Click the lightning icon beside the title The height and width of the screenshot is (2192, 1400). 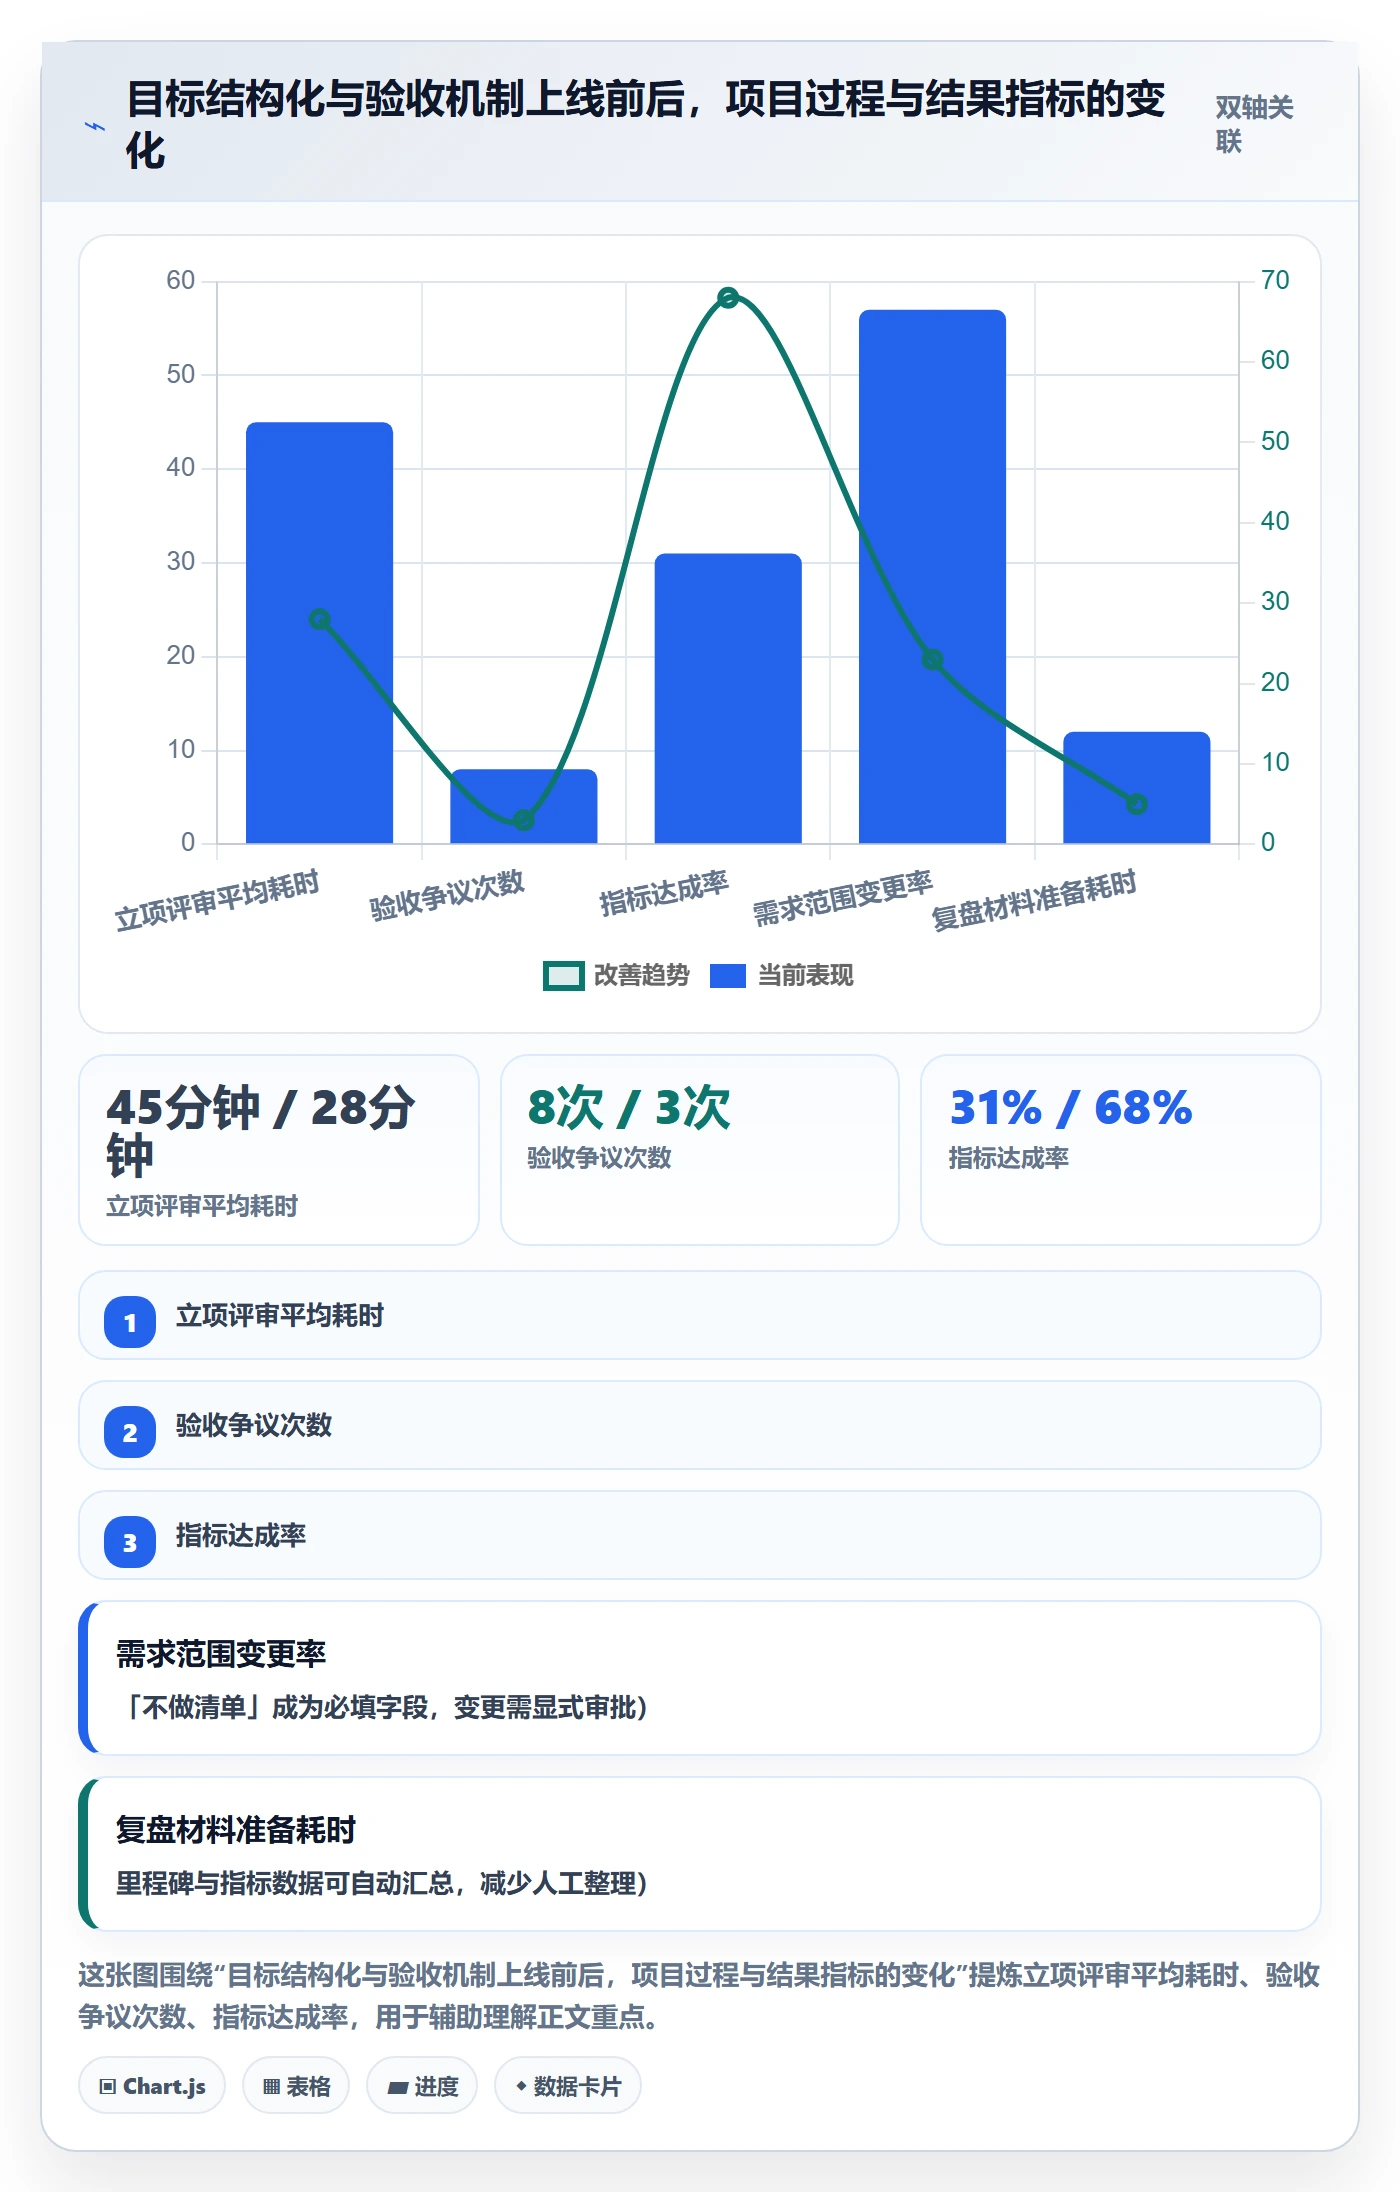pyautogui.click(x=94, y=127)
